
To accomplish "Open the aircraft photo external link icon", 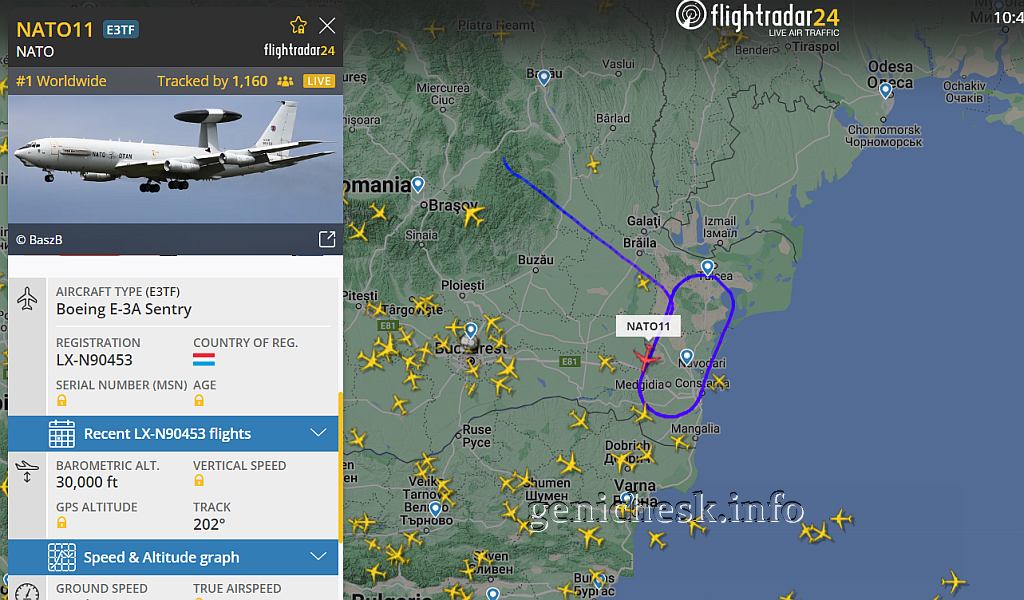I will 327,239.
